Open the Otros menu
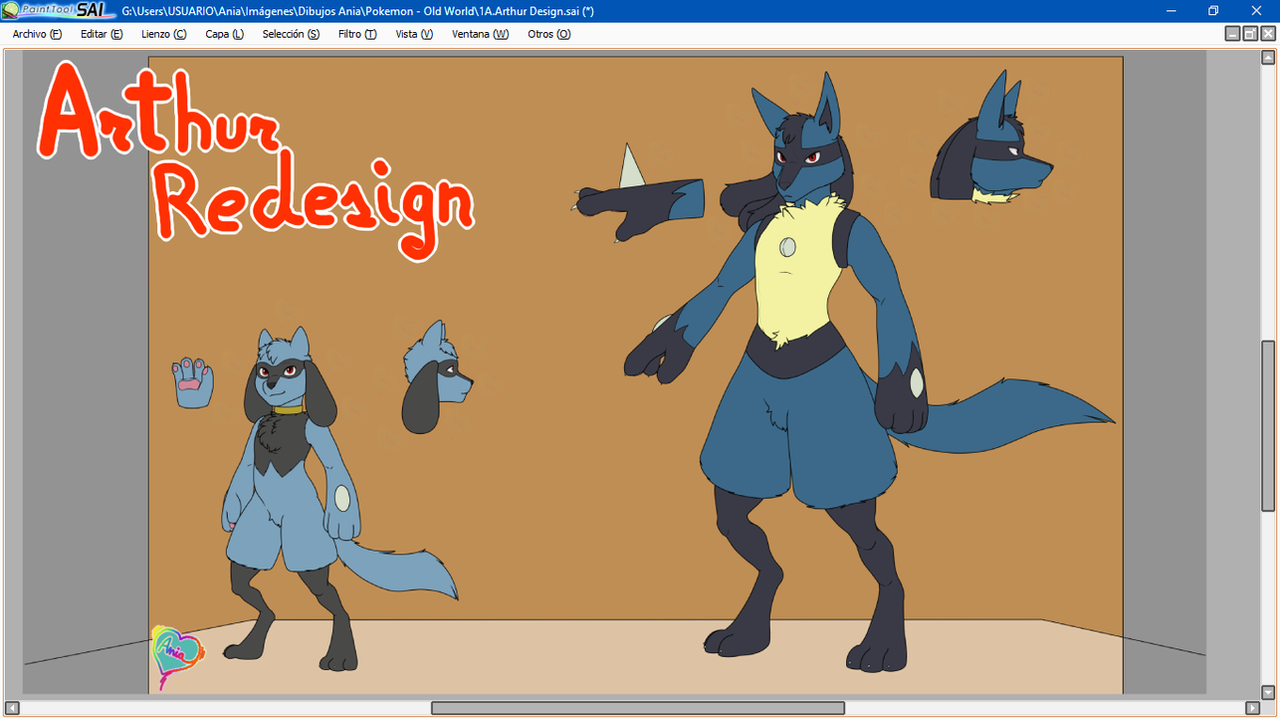 [x=549, y=34]
